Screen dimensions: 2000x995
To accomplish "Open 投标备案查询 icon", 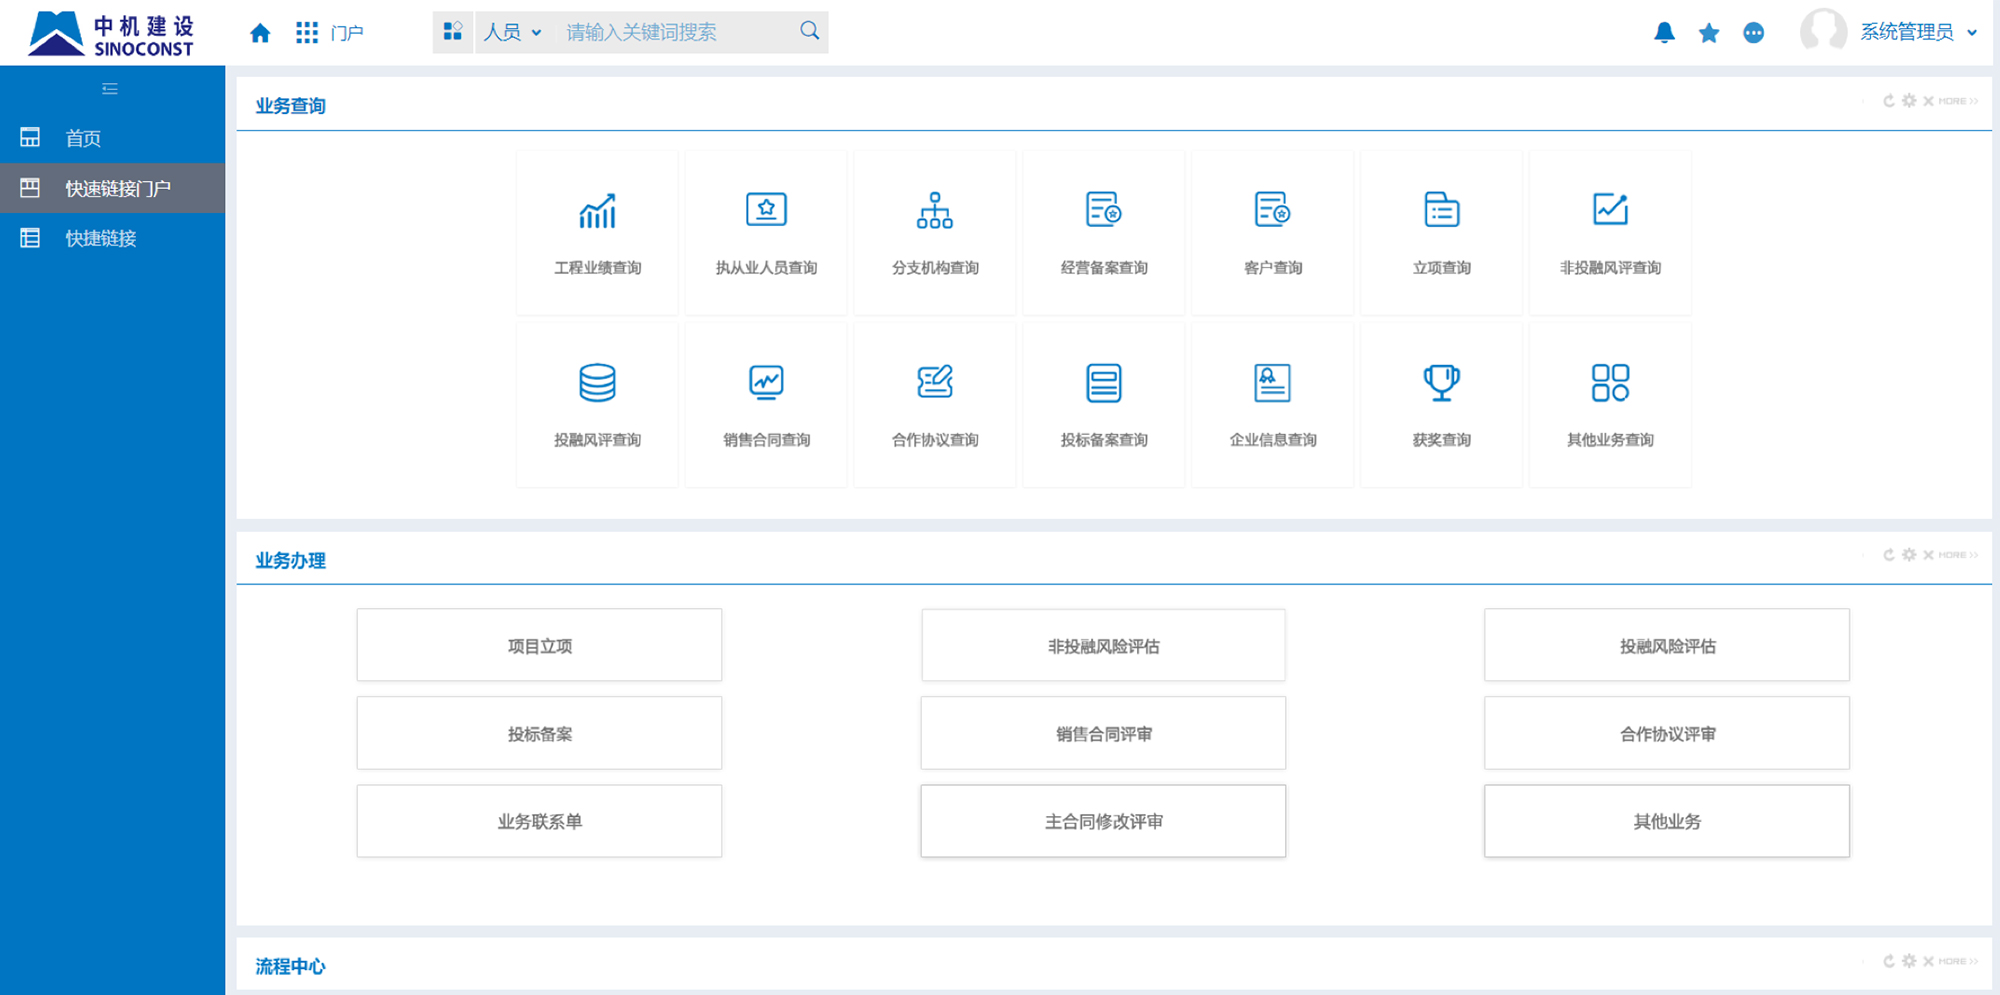I will [1104, 382].
